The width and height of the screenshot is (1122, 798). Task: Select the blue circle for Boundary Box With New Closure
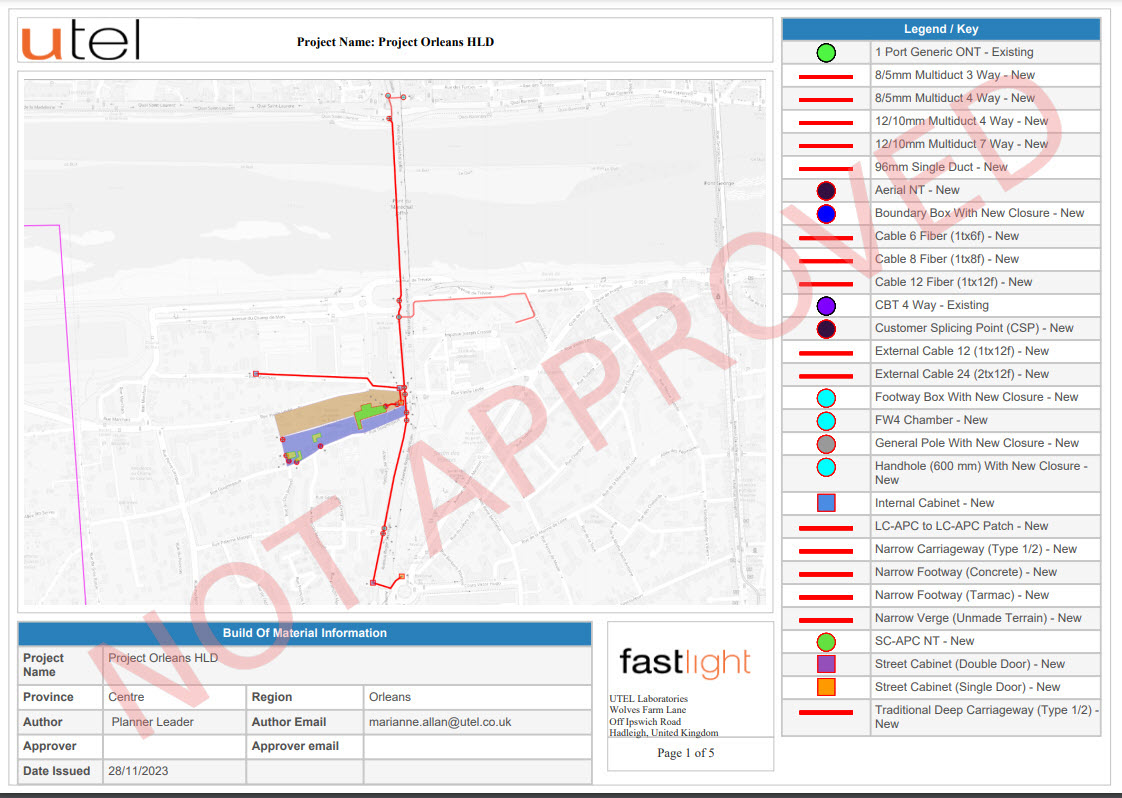(x=826, y=213)
